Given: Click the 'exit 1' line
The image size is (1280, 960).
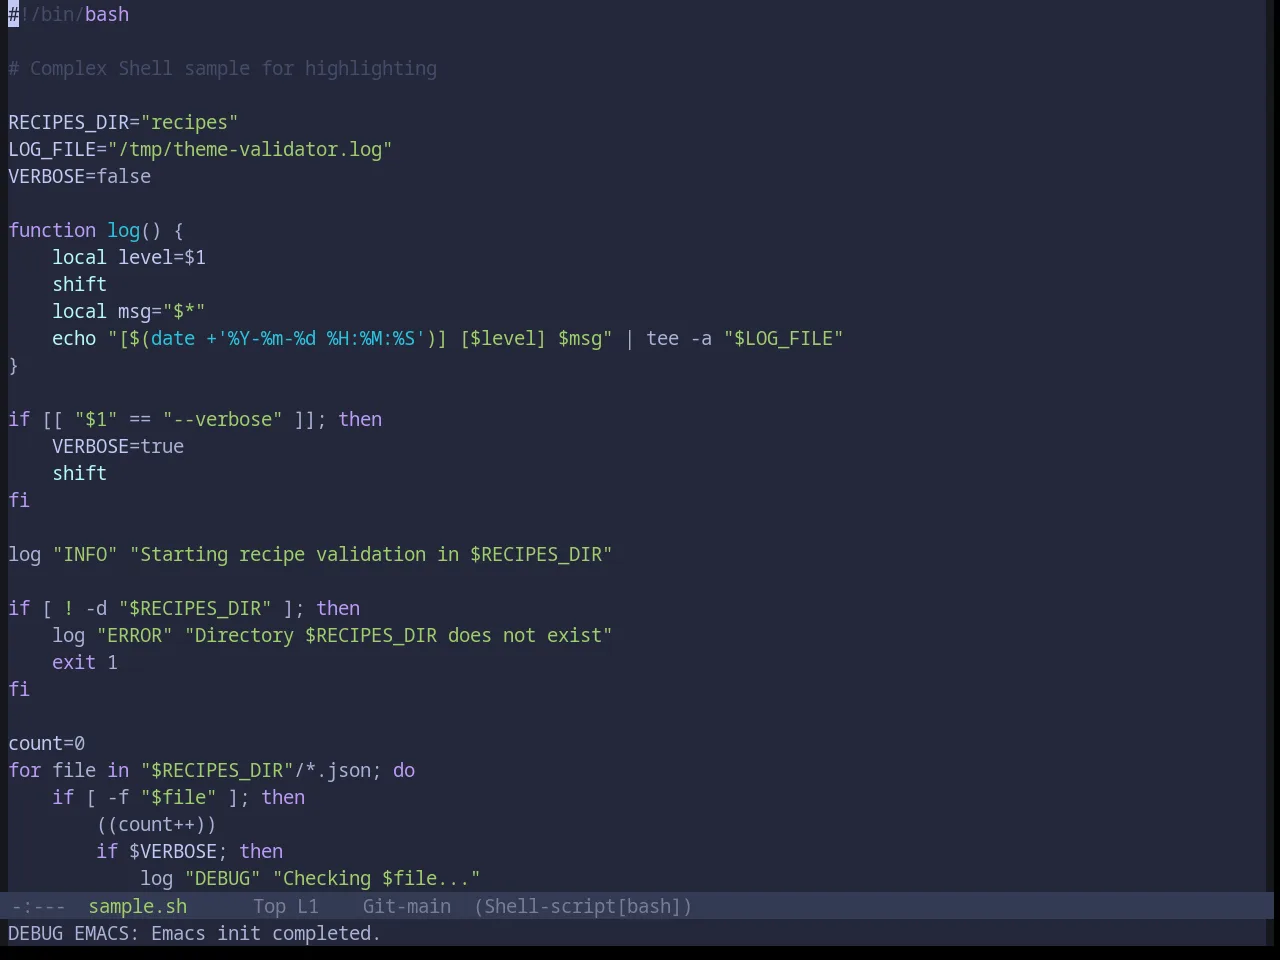Looking at the screenshot, I should 85,662.
